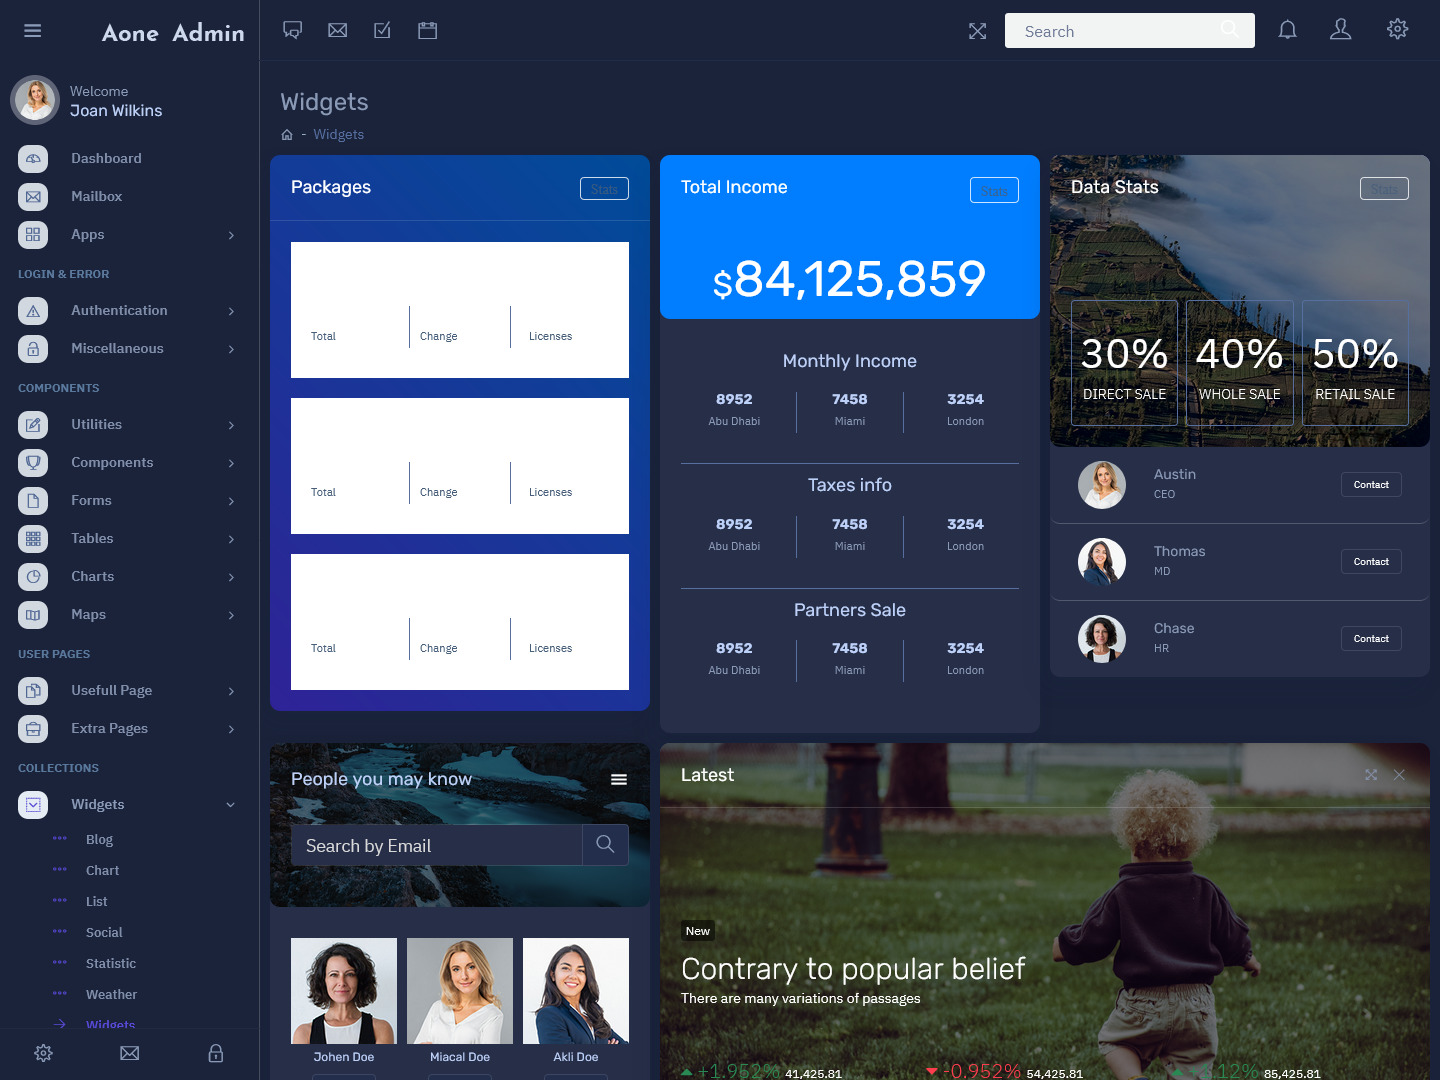Open Johen Doe's photo
Image resolution: width=1440 pixels, height=1080 pixels.
344,991
